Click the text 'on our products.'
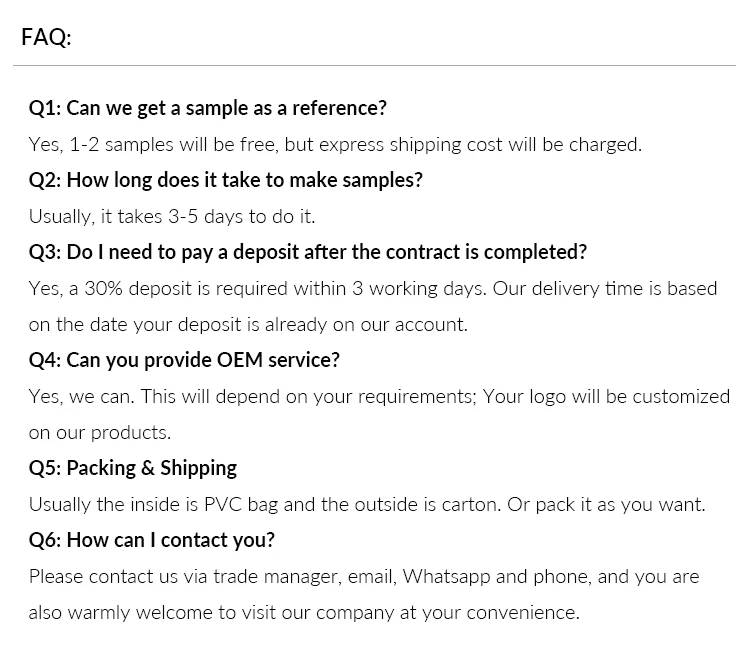The height and width of the screenshot is (660, 750). click(x=100, y=432)
